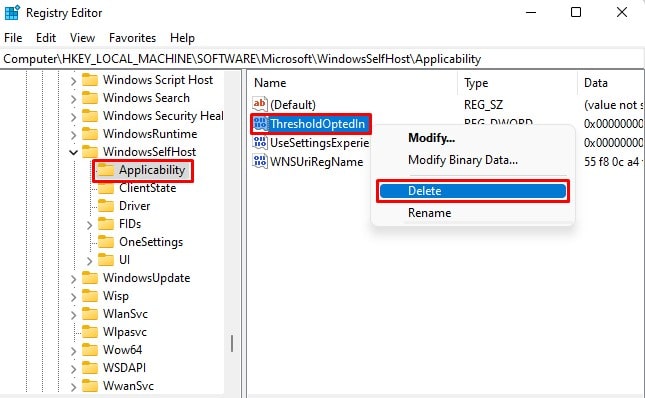Expand the Windows Search key
The width and height of the screenshot is (645, 398).
tap(73, 99)
